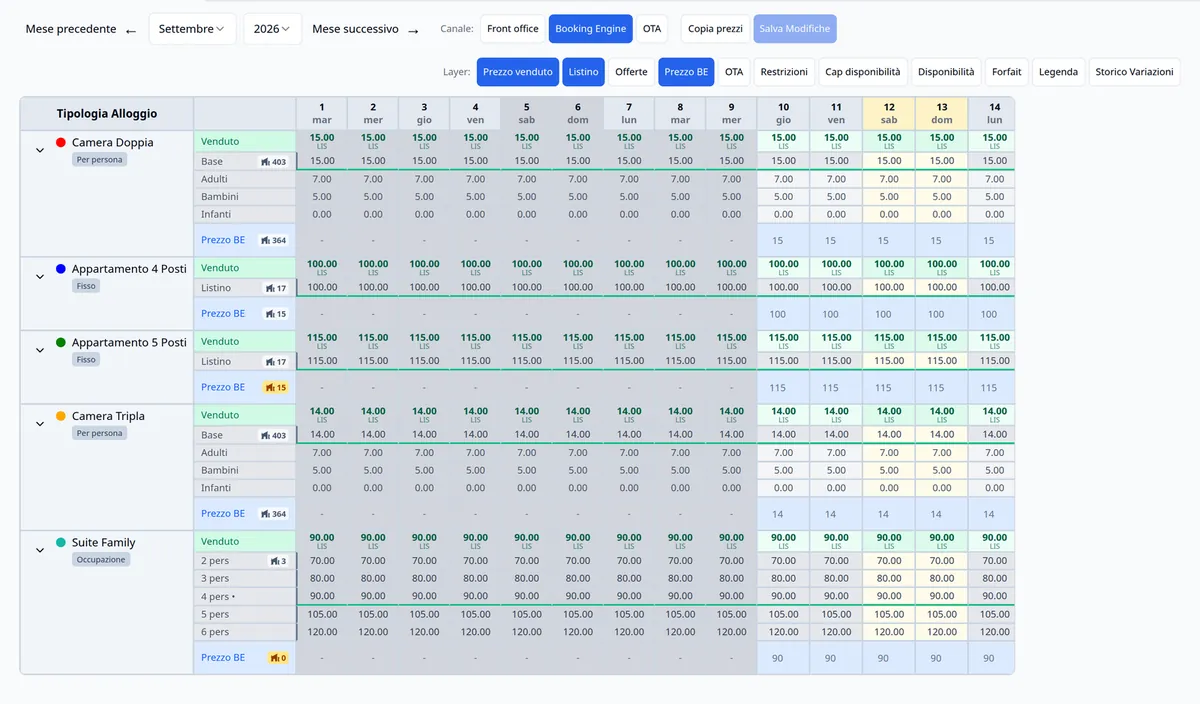The image size is (1200, 704).
Task: Click the right arrow for Mese successivo
Action: click(x=413, y=30)
